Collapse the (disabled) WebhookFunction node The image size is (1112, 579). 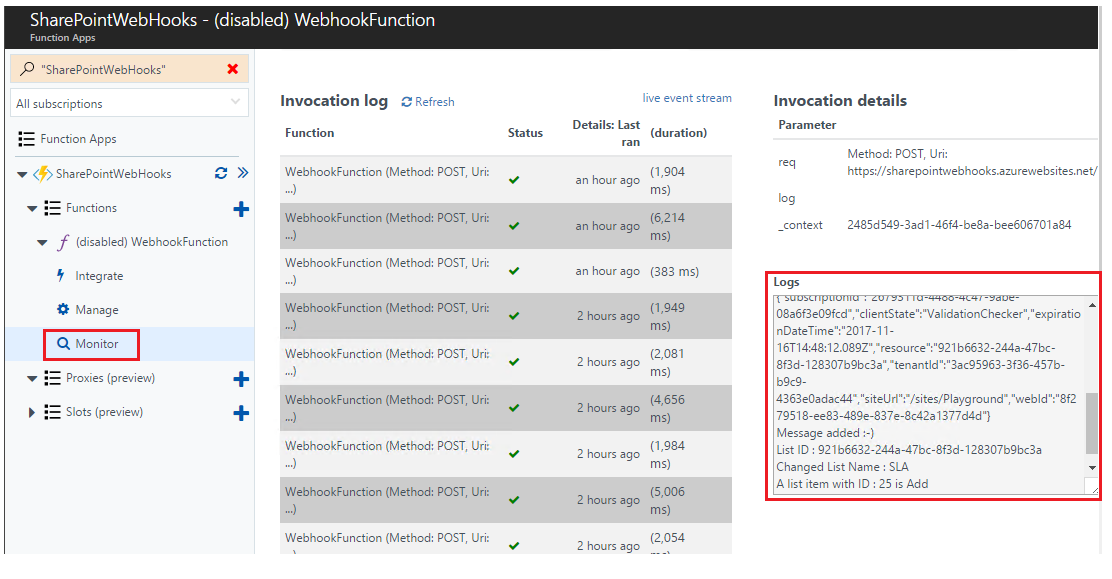[x=42, y=242]
